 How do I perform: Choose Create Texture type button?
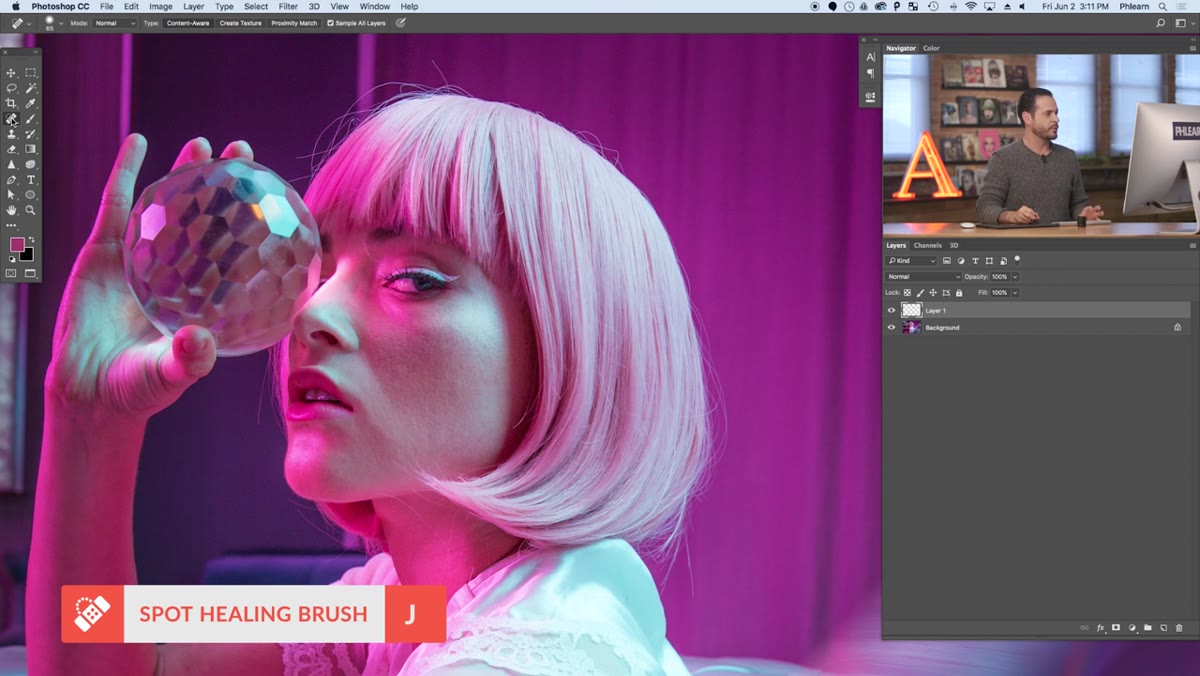tap(240, 23)
